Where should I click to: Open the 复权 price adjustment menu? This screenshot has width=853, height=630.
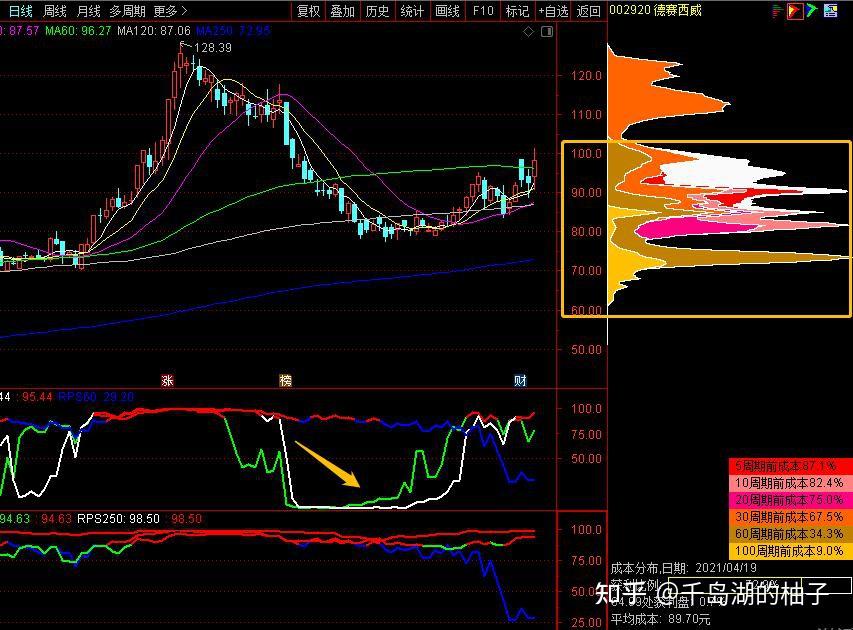point(308,11)
